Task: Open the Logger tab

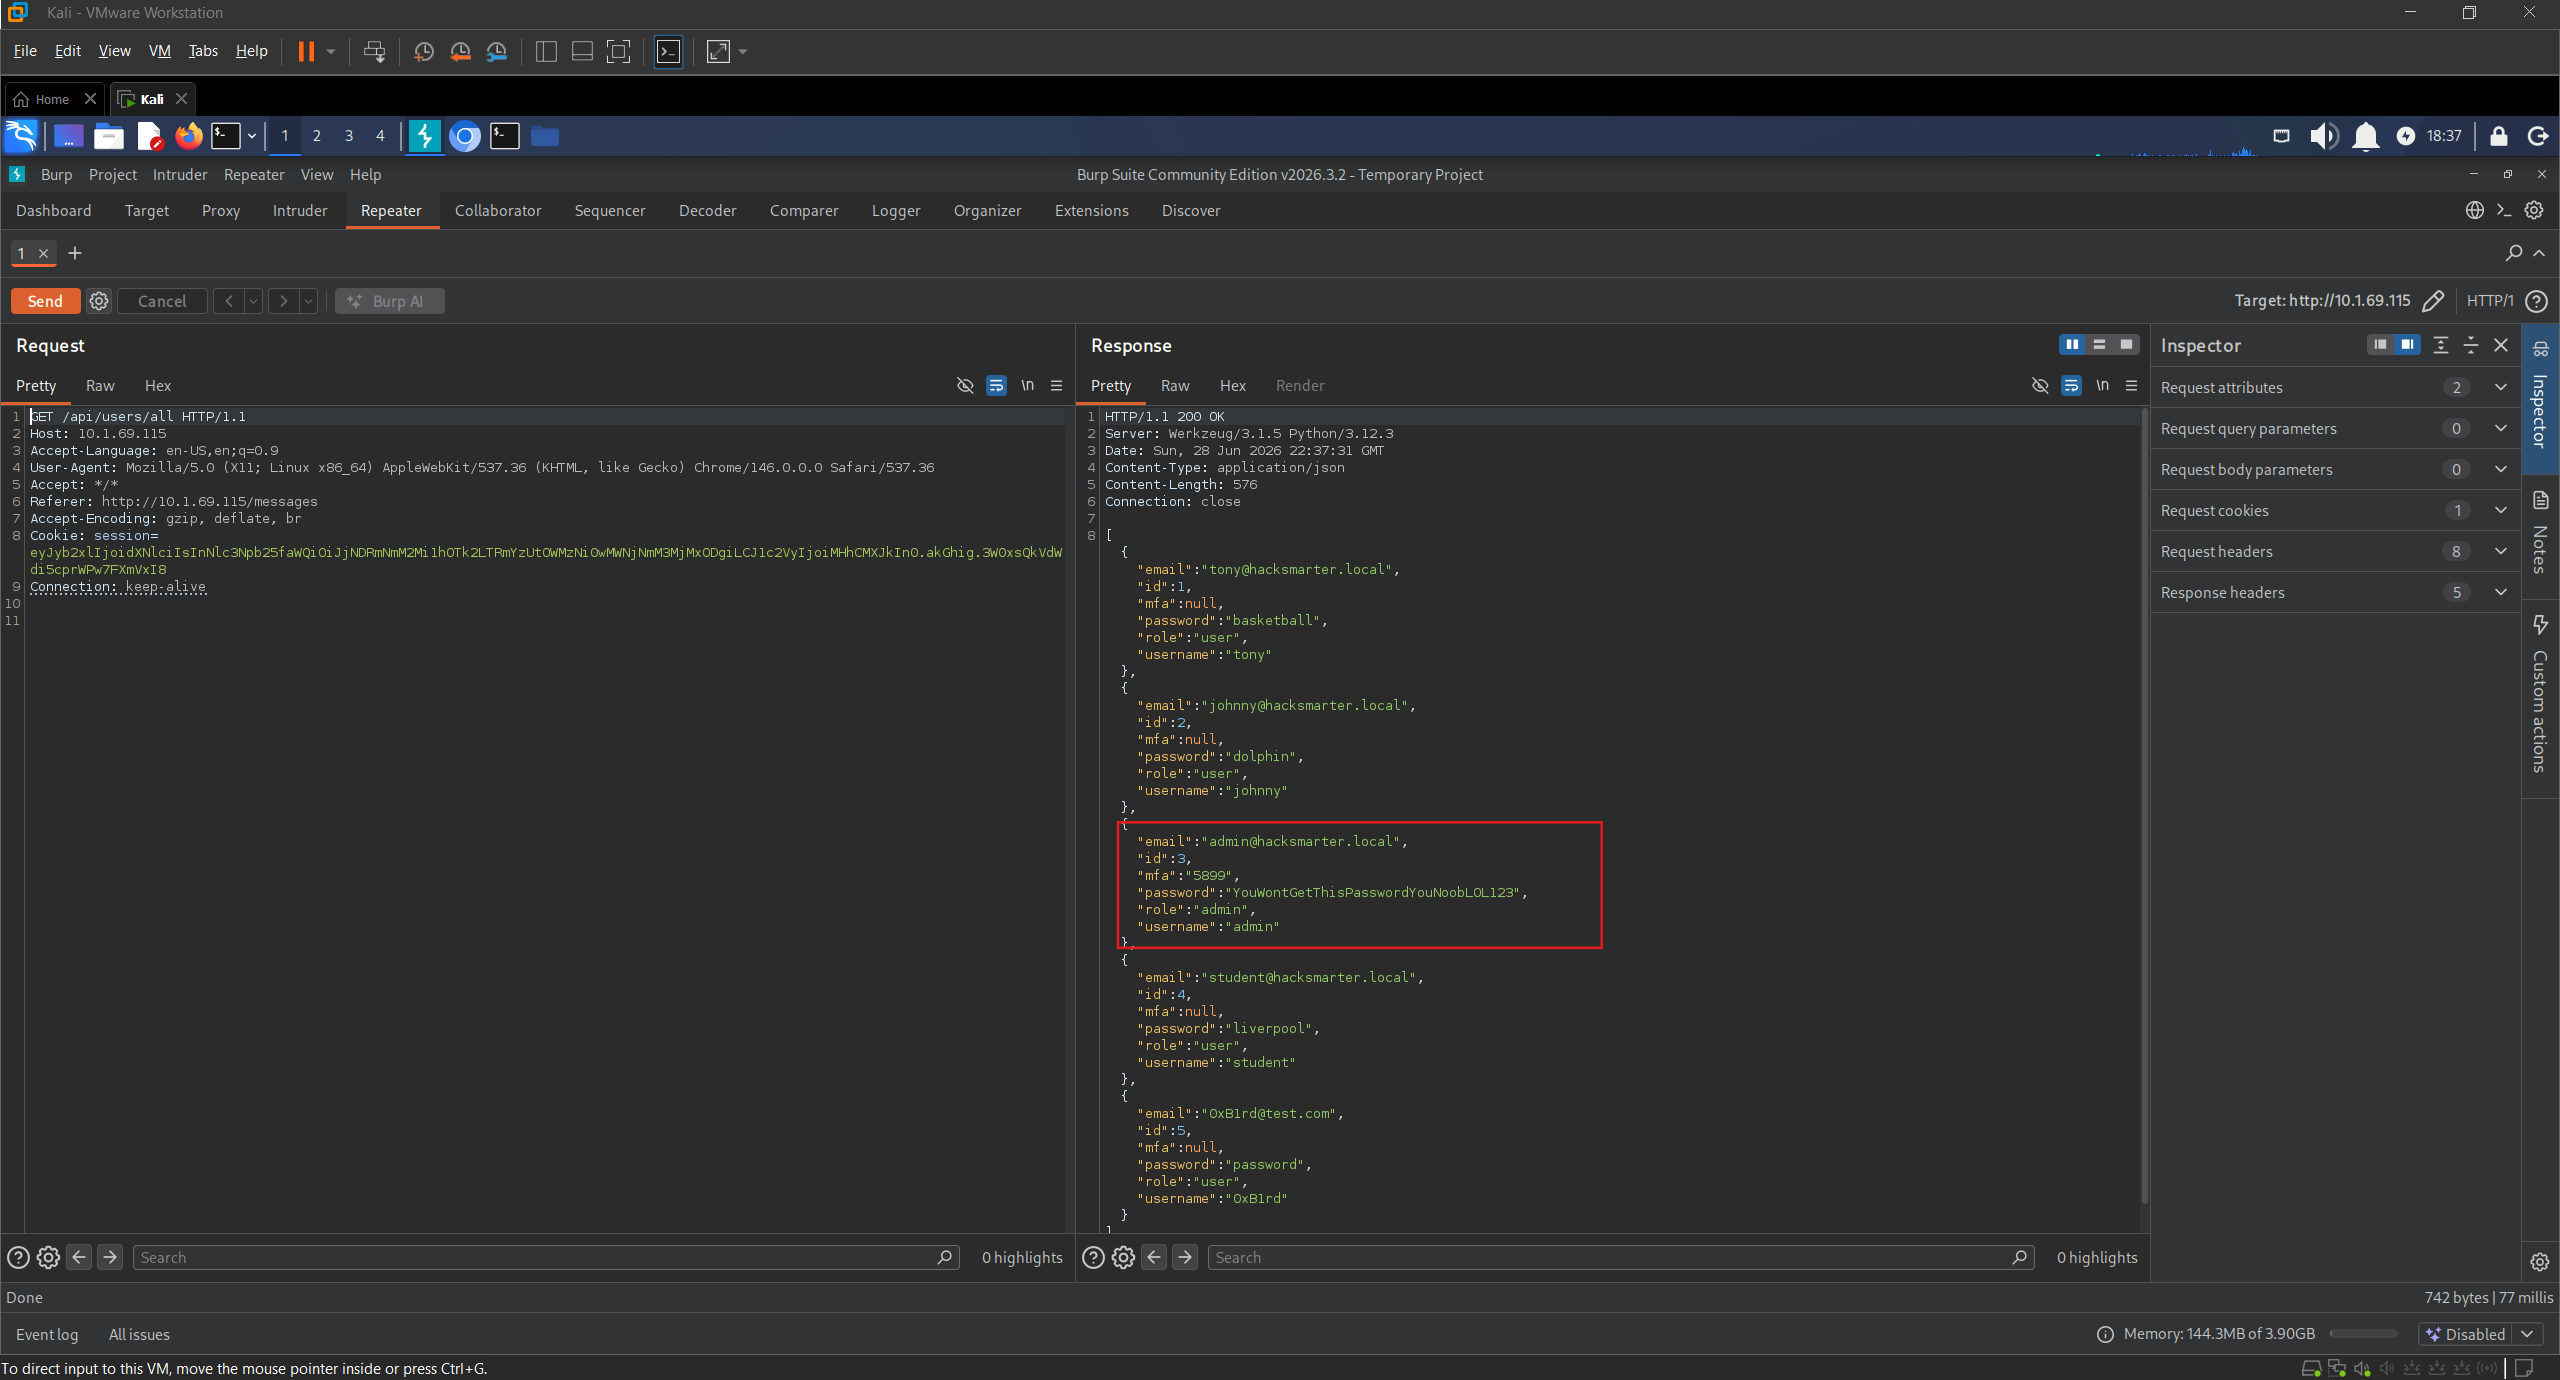Action: click(896, 211)
